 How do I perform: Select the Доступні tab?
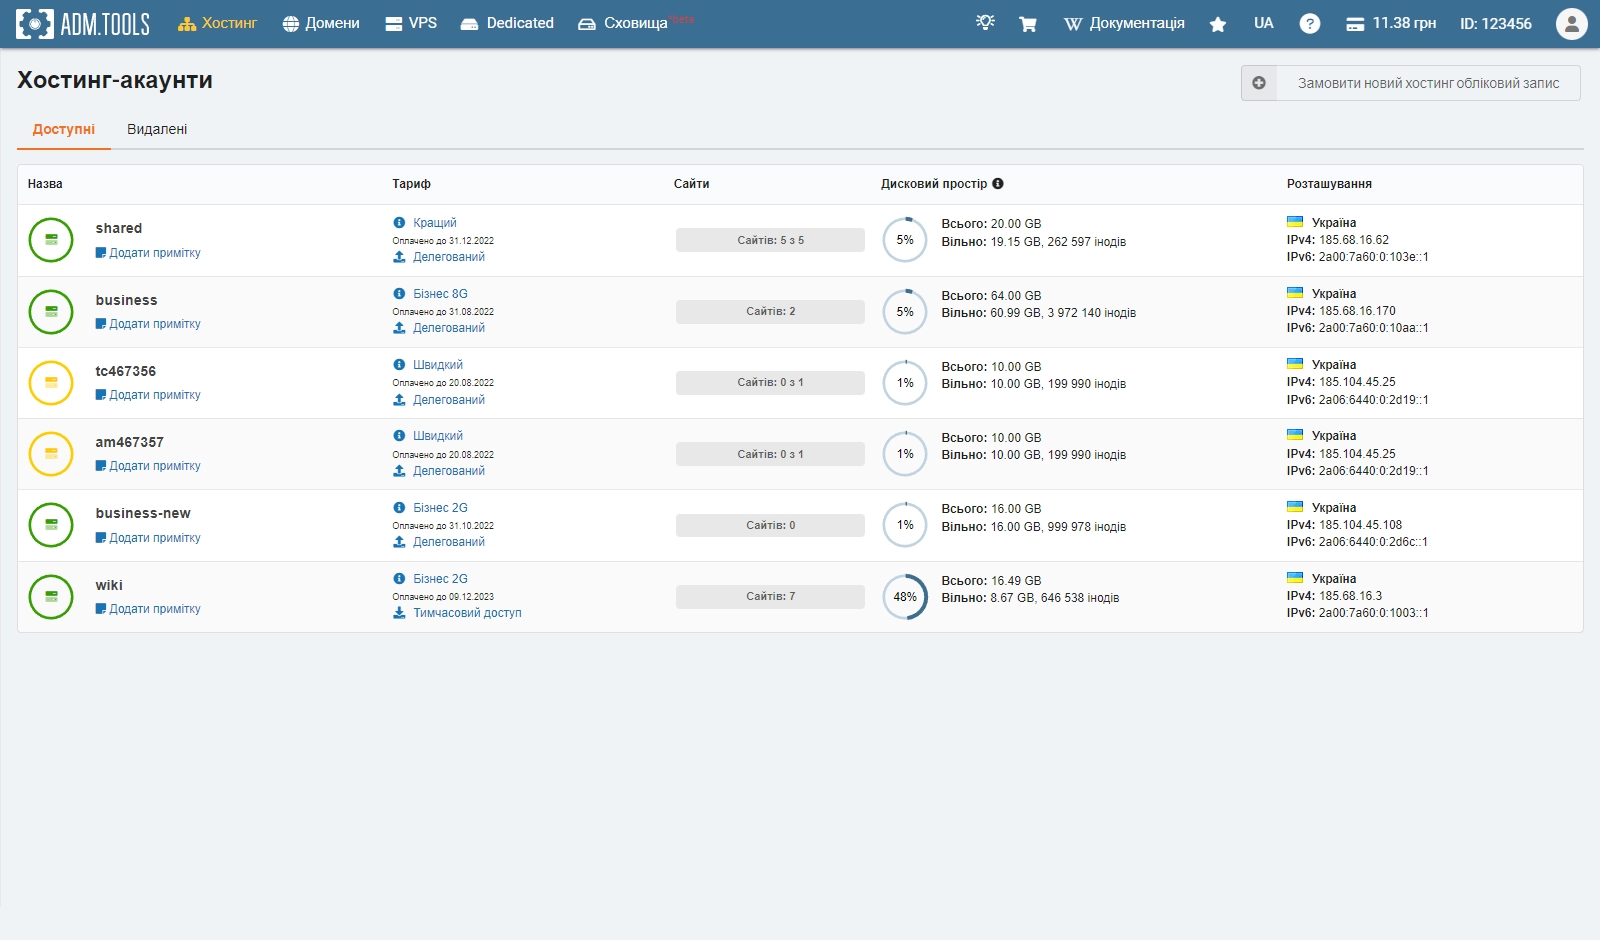64,129
